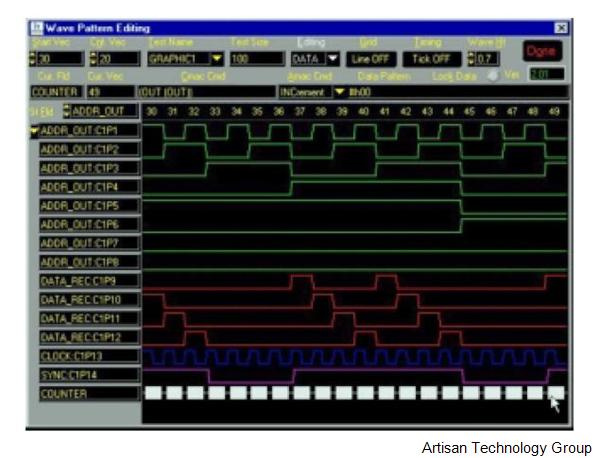This screenshot has width=600, height=458.
Task: Click the first white COUNTER pattern block
Action: point(152,393)
